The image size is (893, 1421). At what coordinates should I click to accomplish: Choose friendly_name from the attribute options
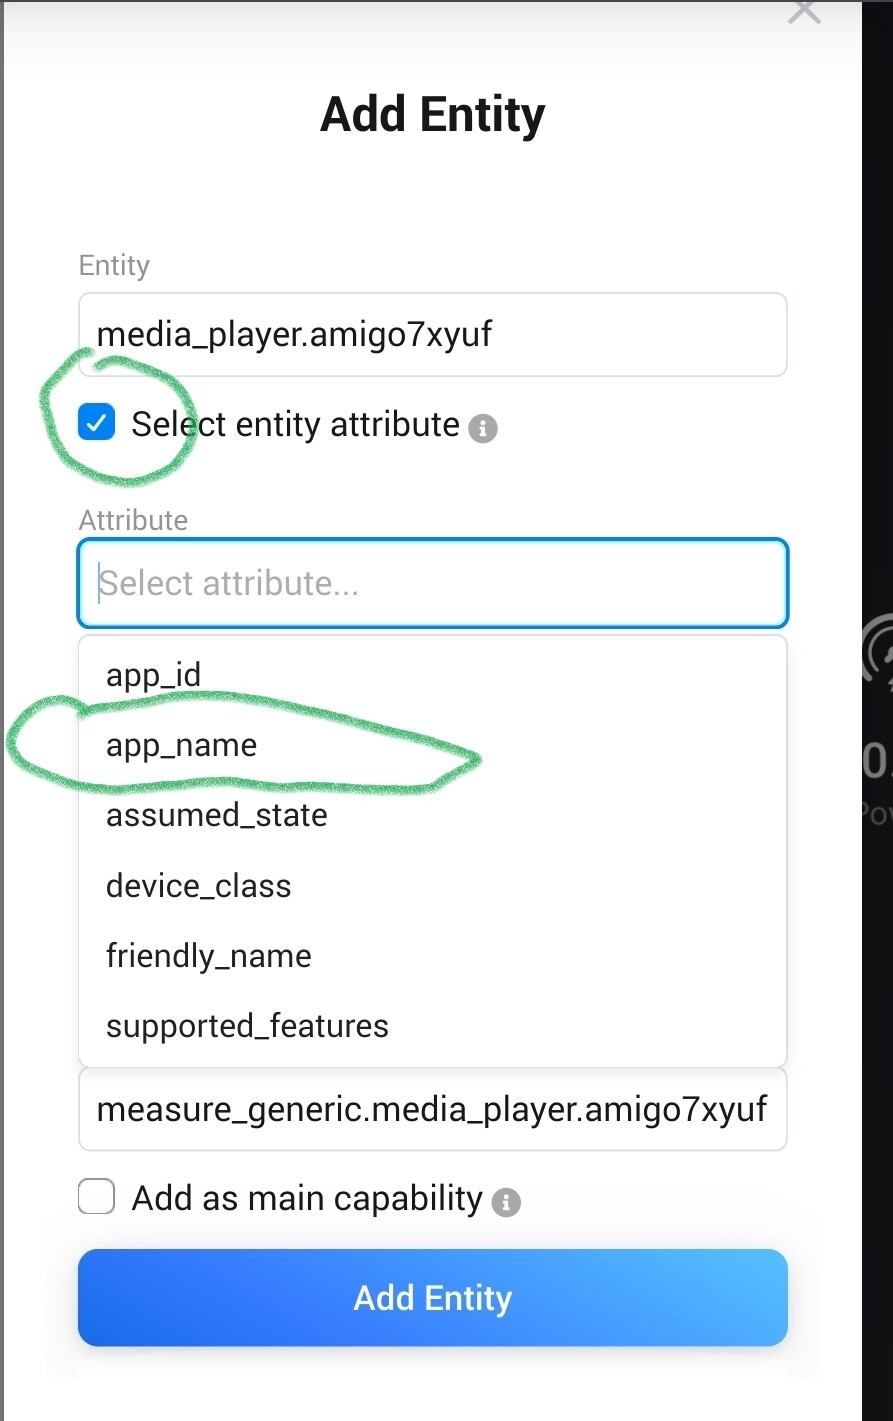(209, 956)
